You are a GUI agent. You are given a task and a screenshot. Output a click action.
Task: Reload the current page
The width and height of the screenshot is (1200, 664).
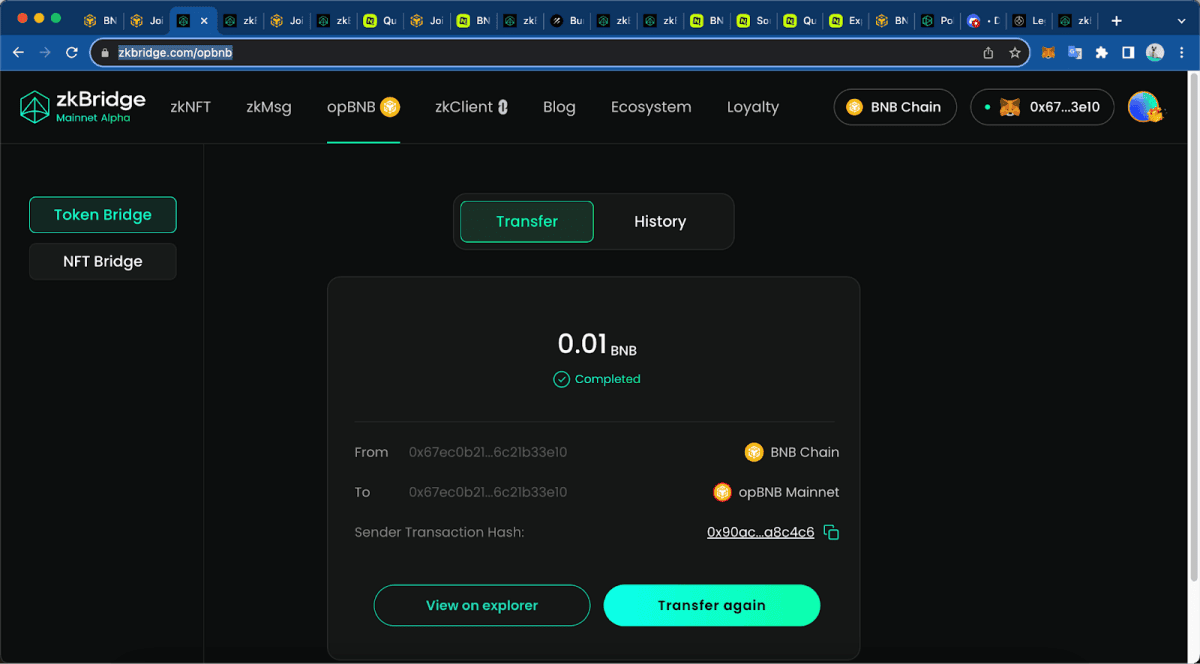[72, 52]
